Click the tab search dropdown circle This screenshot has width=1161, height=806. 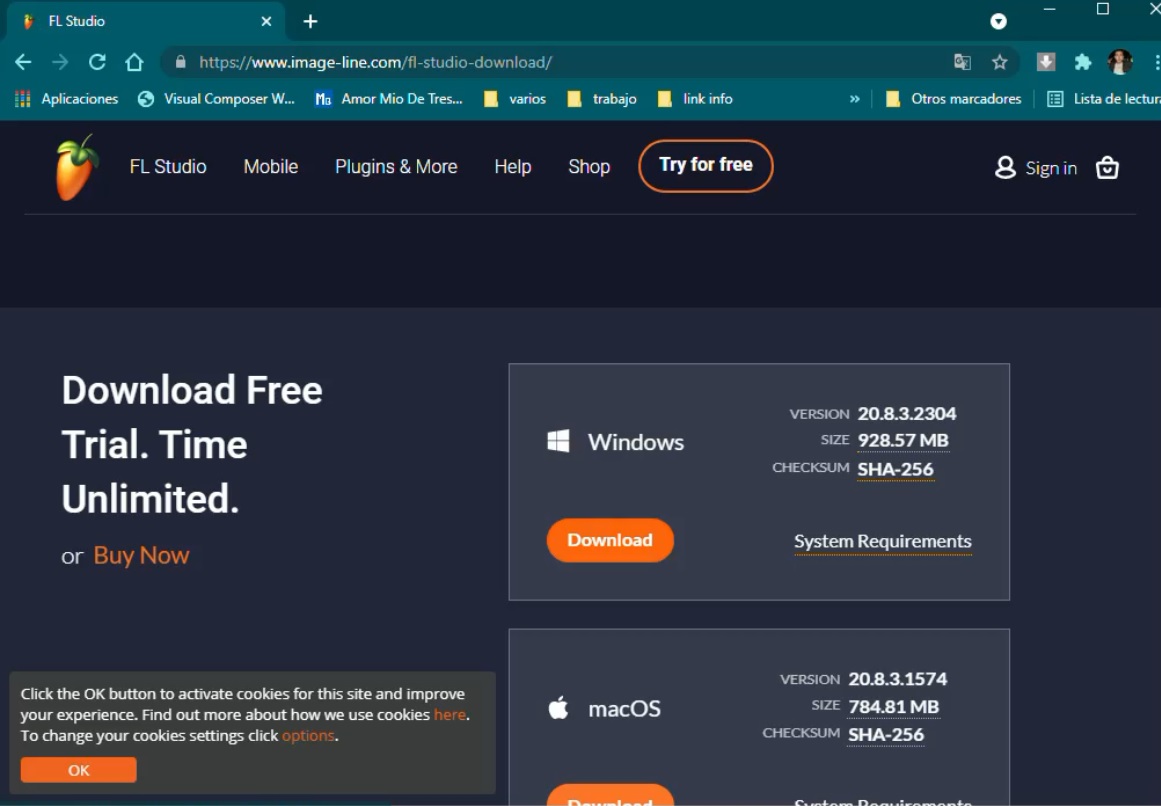pyautogui.click(x=998, y=21)
